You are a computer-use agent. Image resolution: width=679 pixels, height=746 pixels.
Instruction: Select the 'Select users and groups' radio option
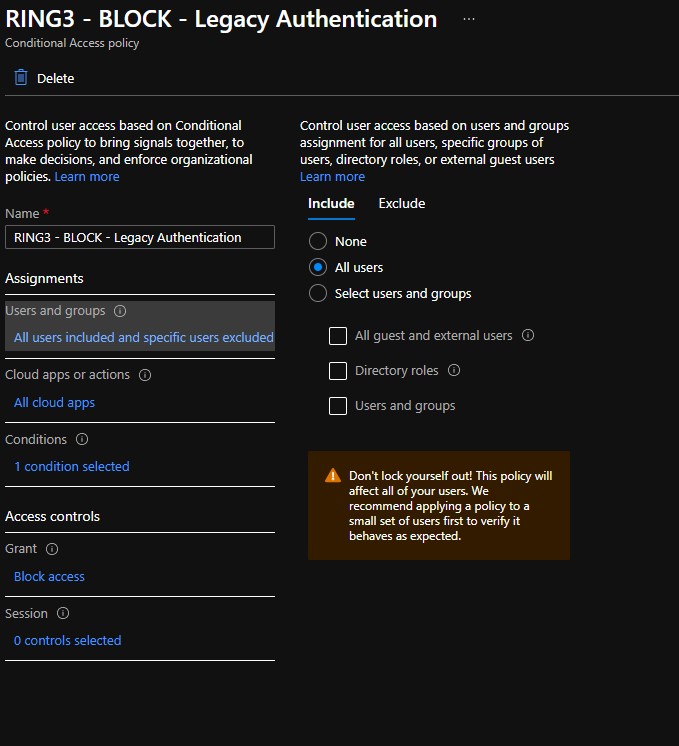[318, 293]
